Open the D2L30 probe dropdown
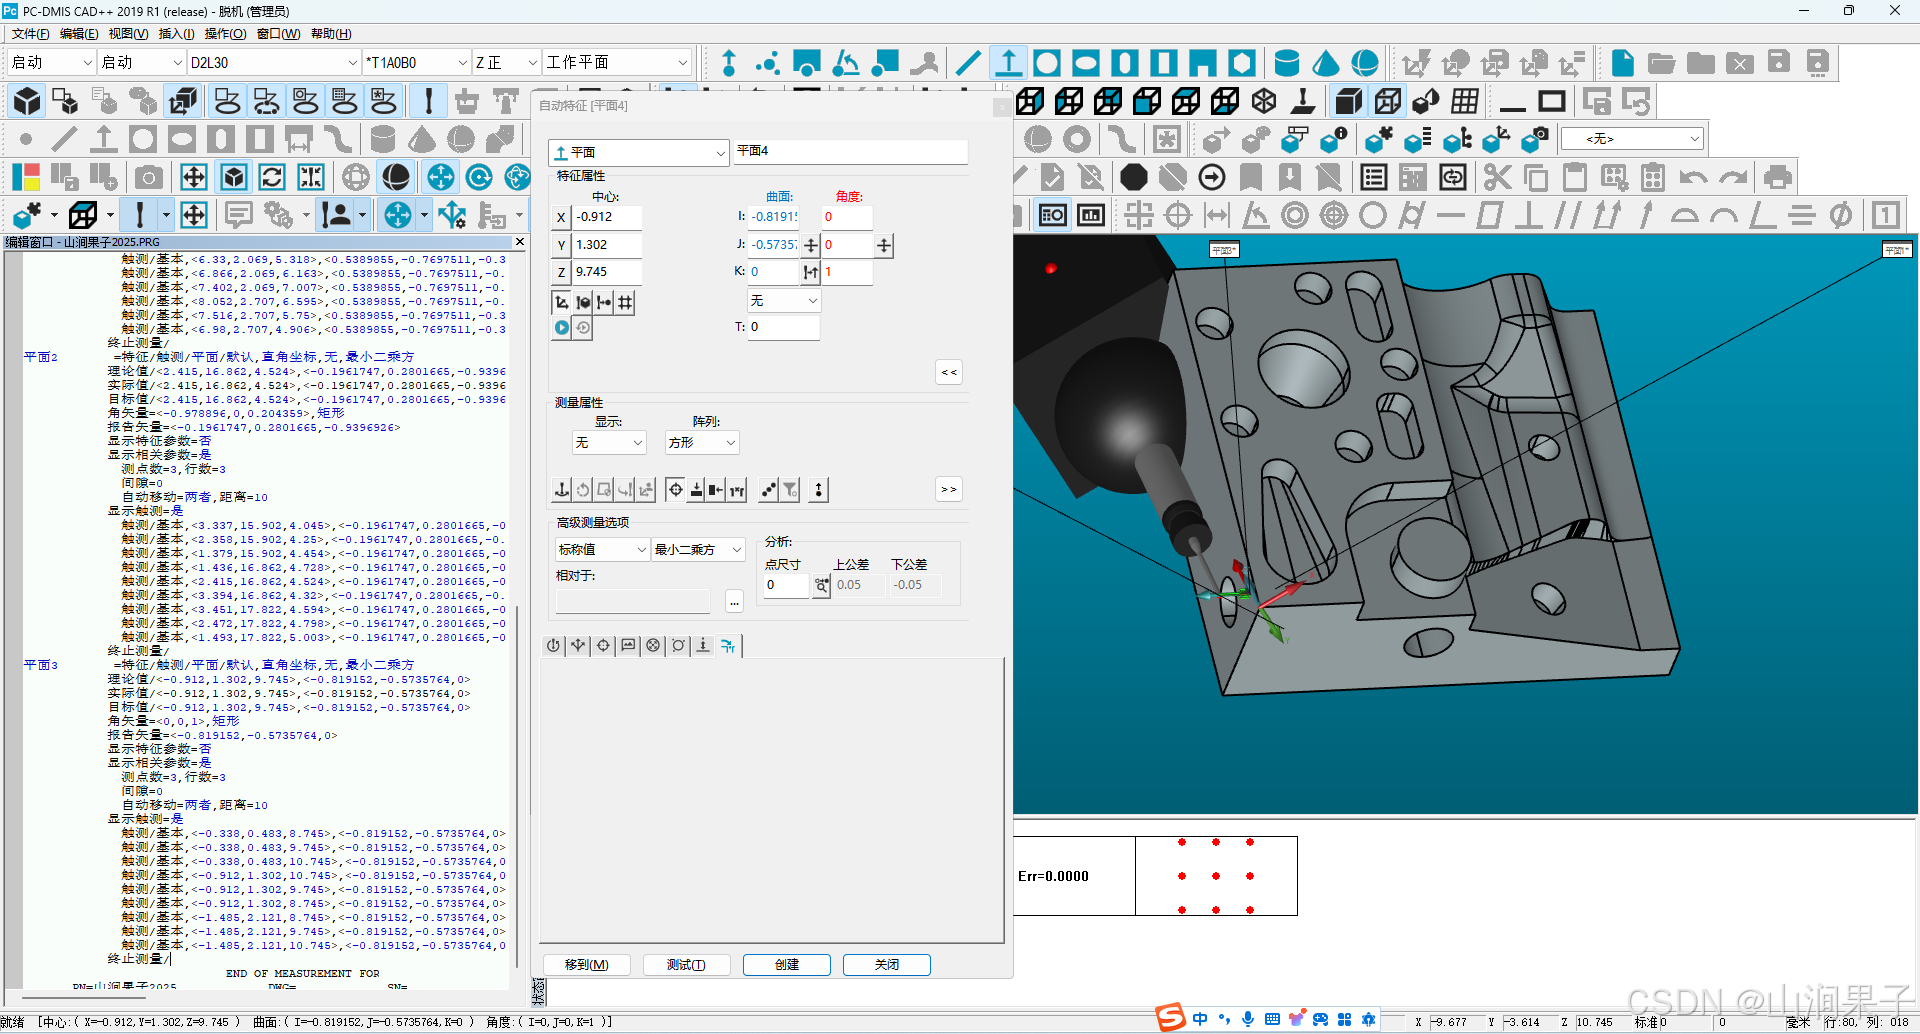Image resolution: width=1920 pixels, height=1034 pixels. pyautogui.click(x=273, y=62)
